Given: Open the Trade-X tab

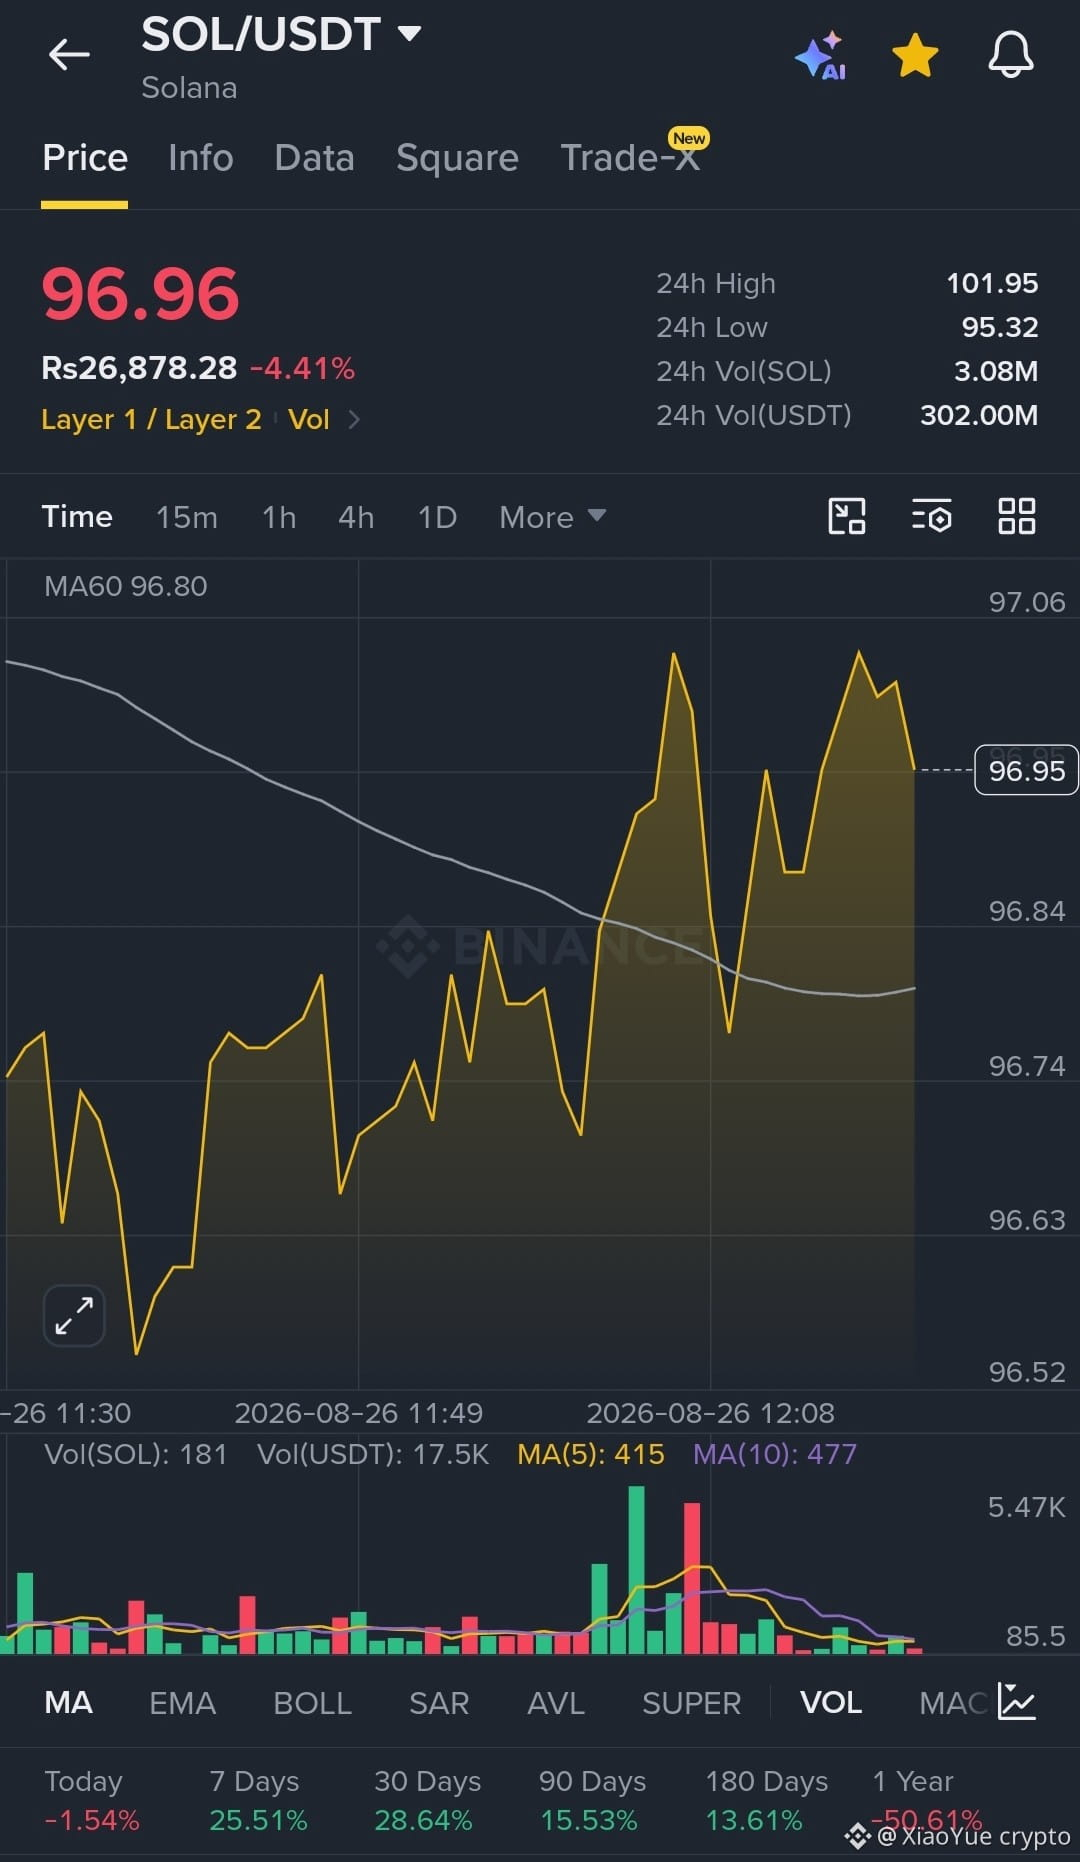Looking at the screenshot, I should [x=630, y=158].
